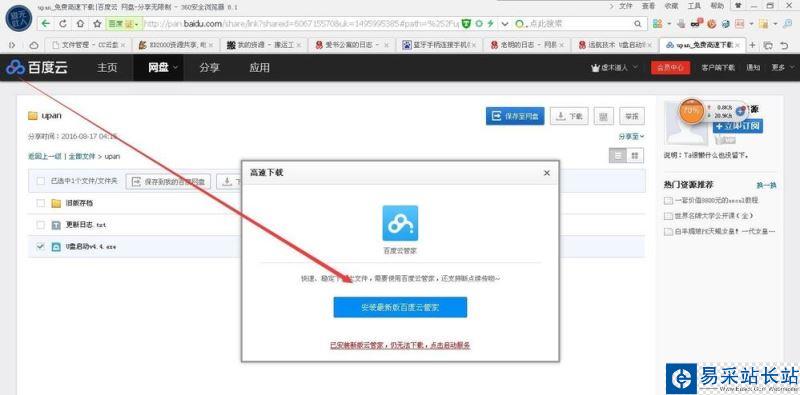Switch to the 我的资源 browser tab
The width and height of the screenshot is (800, 395).
pyautogui.click(x=264, y=45)
